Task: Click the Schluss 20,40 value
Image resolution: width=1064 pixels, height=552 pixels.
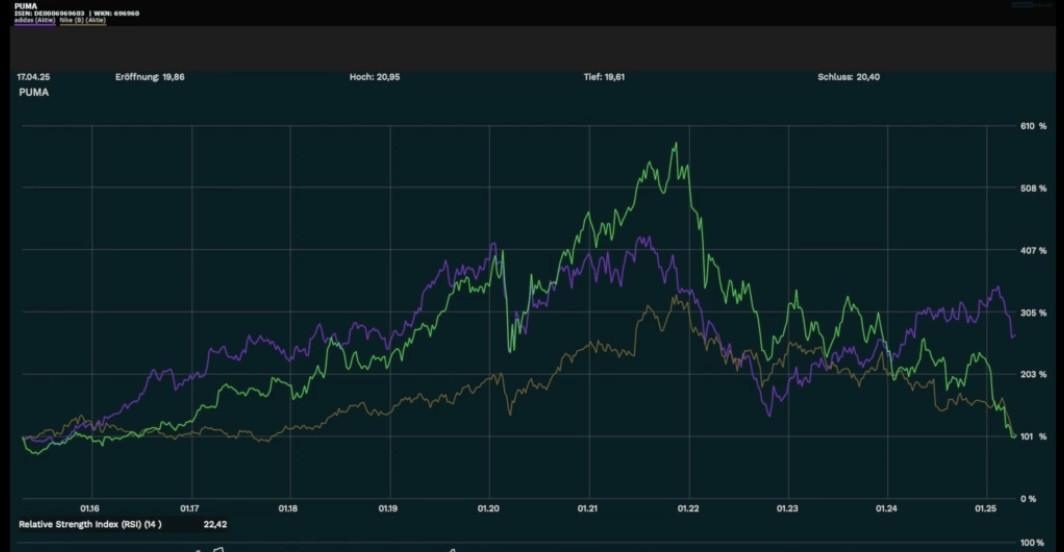Action: pyautogui.click(x=849, y=77)
